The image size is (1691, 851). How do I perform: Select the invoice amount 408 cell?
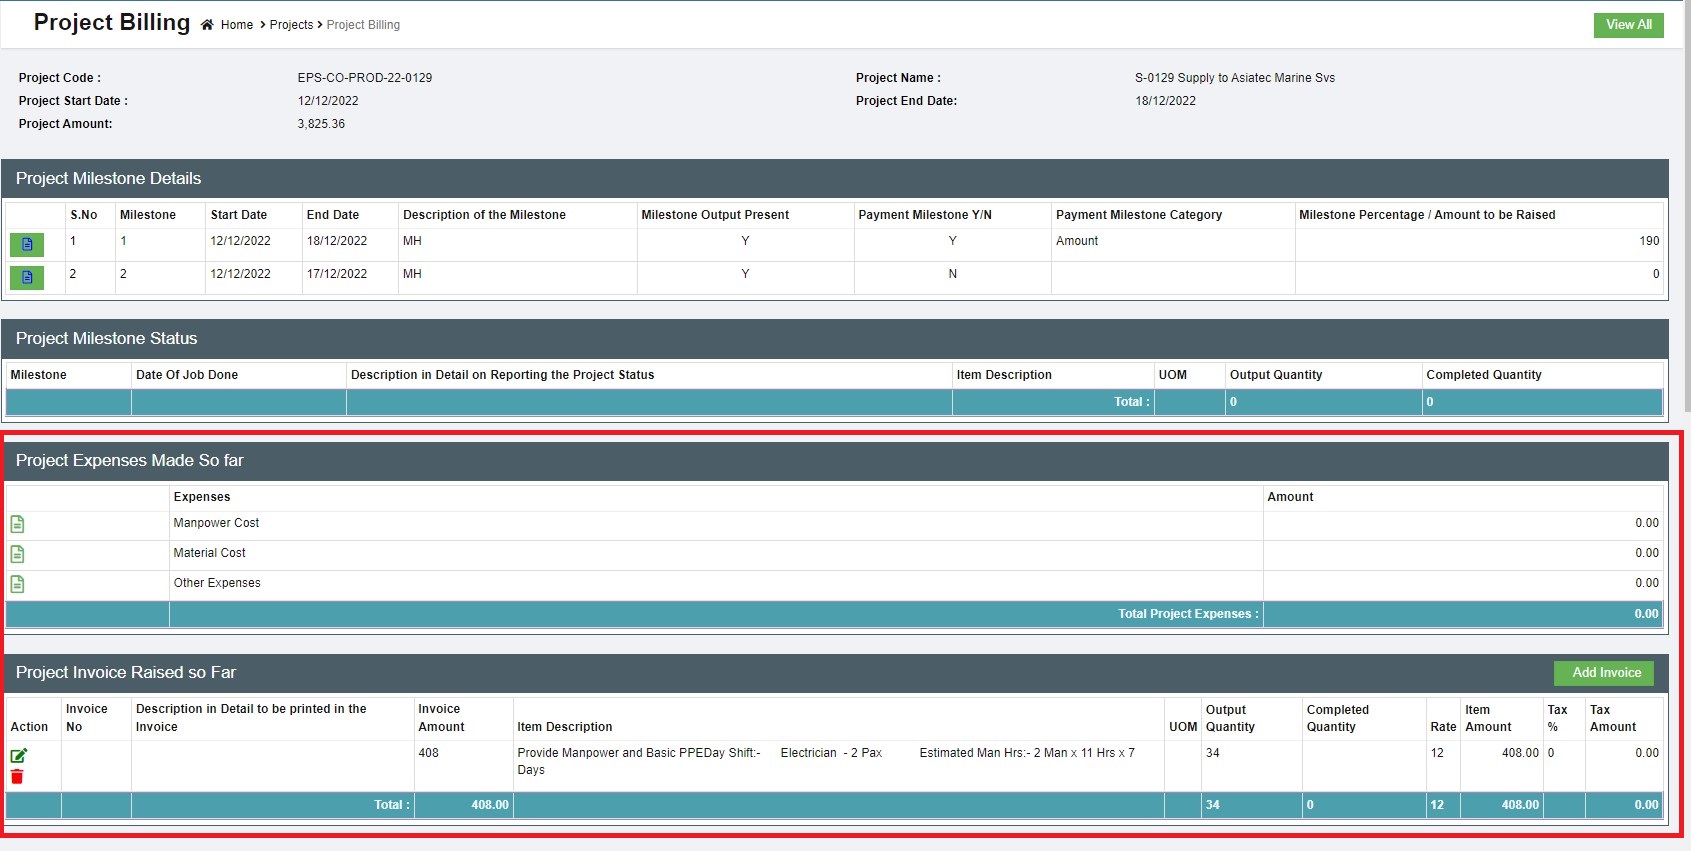coord(429,753)
